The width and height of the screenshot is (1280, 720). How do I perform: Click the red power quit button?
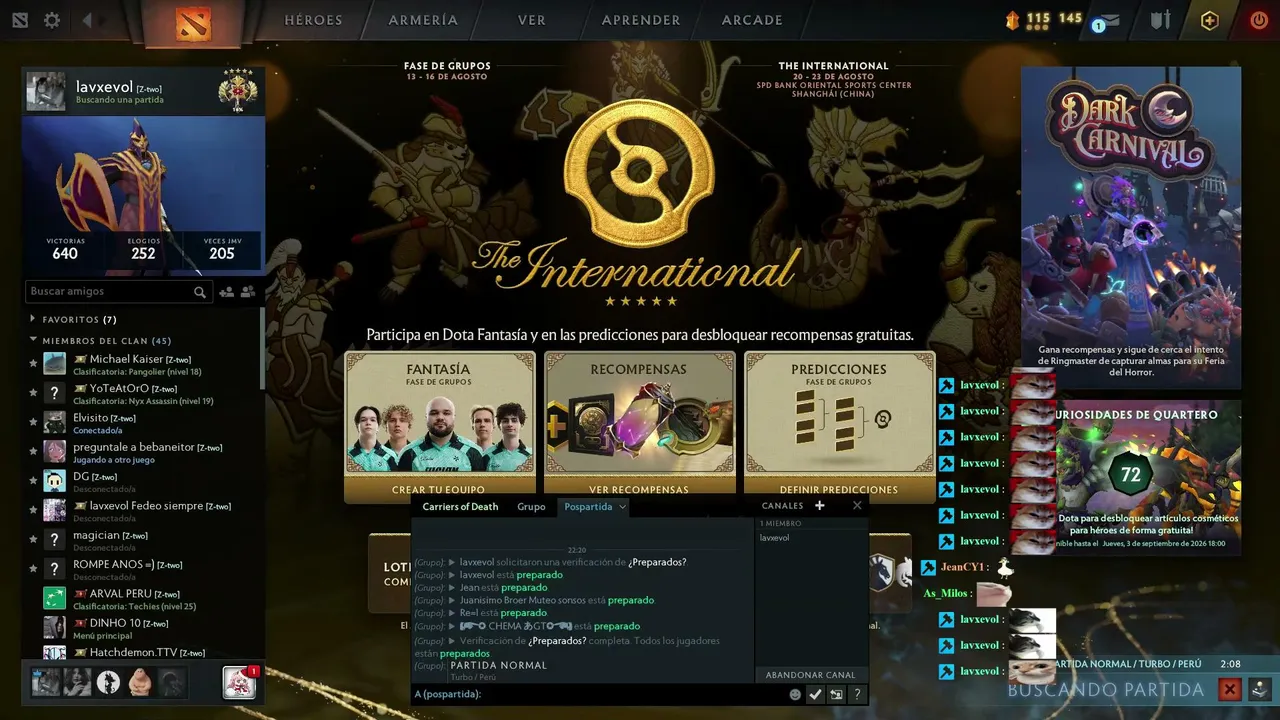(1259, 20)
